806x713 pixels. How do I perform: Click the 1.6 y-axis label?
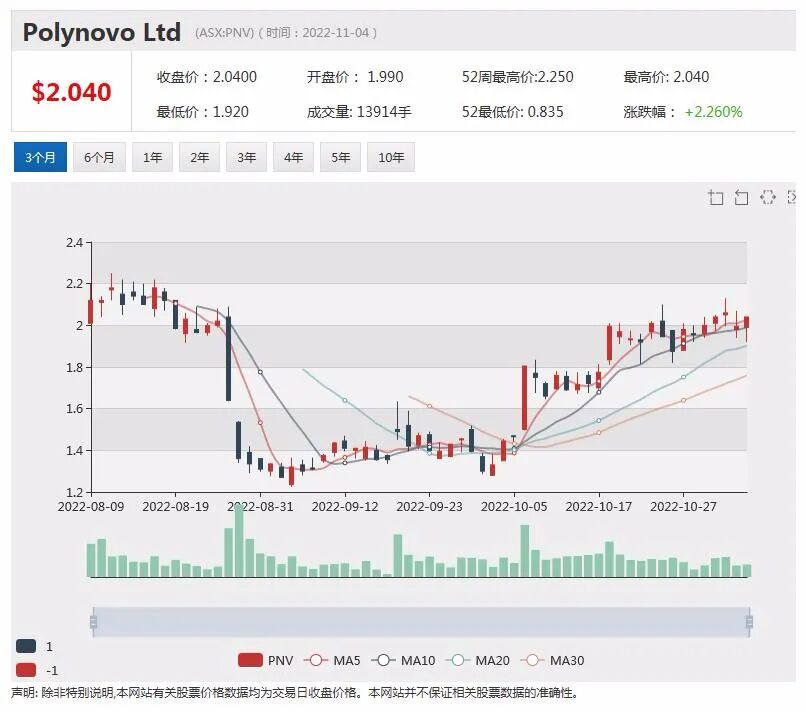coord(75,409)
